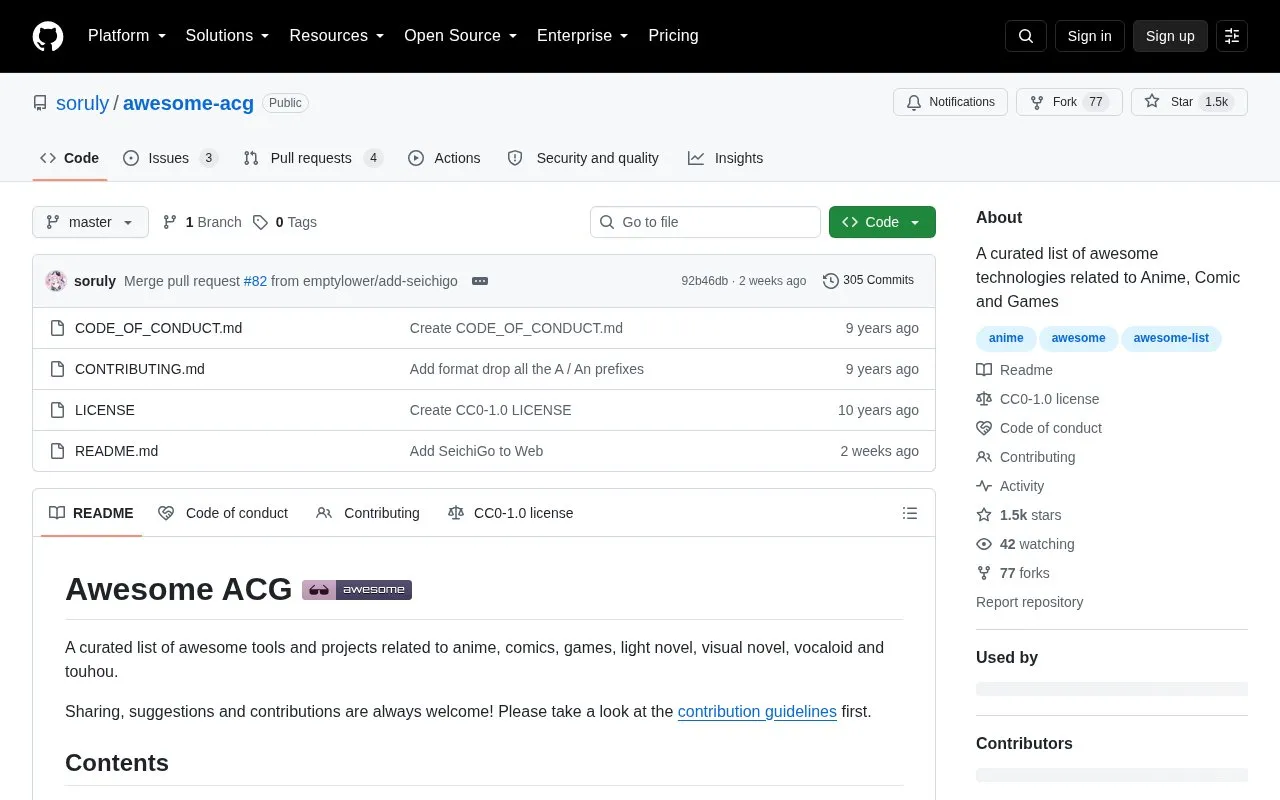Select the CC0-1.0 license README tab
The height and width of the screenshot is (800, 1280).
tap(511, 513)
